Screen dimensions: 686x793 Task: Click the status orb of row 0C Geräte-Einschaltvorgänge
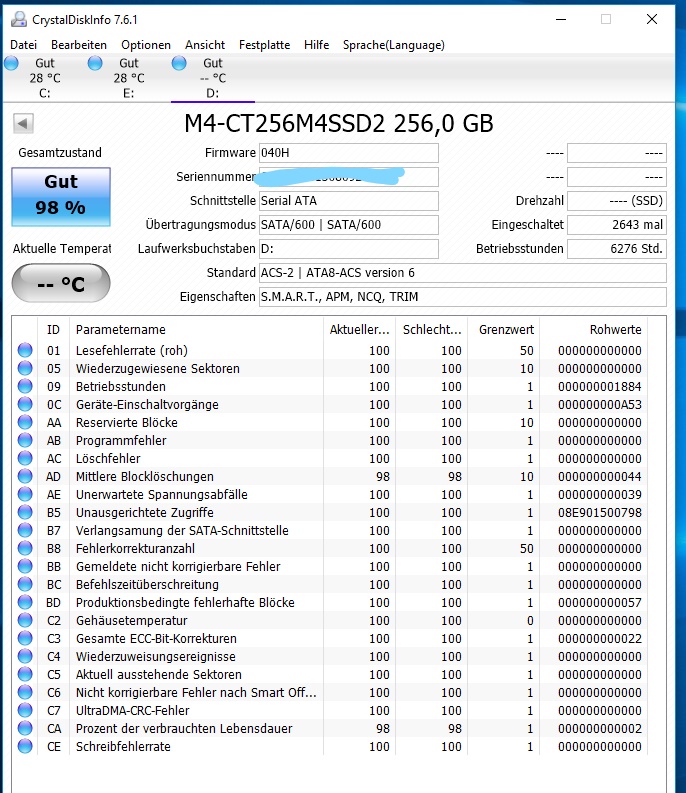(25, 404)
